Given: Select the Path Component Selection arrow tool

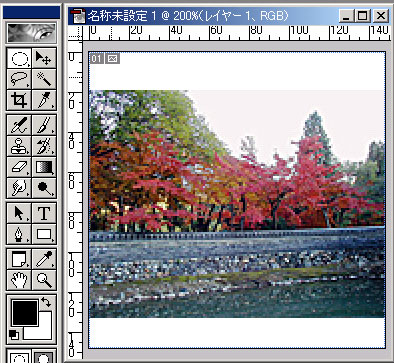Looking at the screenshot, I should point(19,213).
